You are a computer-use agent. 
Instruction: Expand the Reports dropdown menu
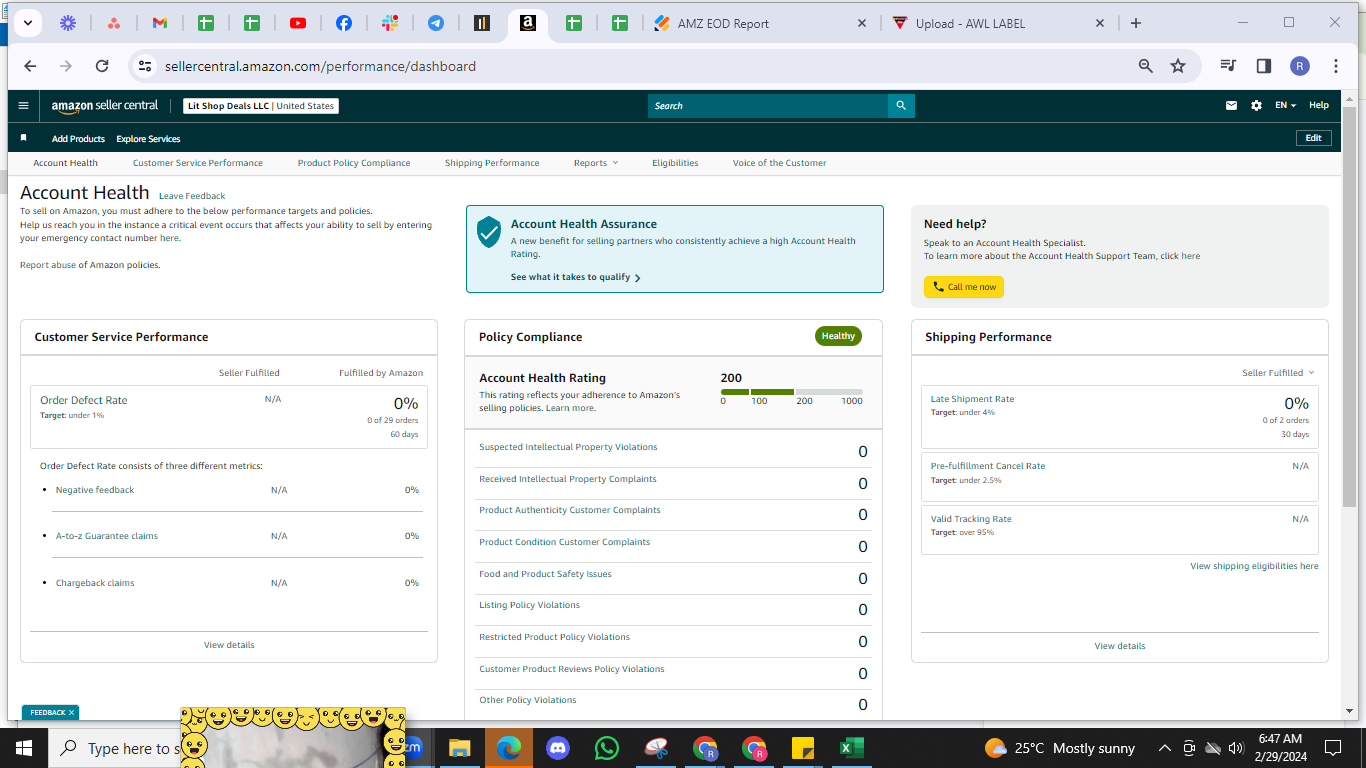[x=596, y=163]
